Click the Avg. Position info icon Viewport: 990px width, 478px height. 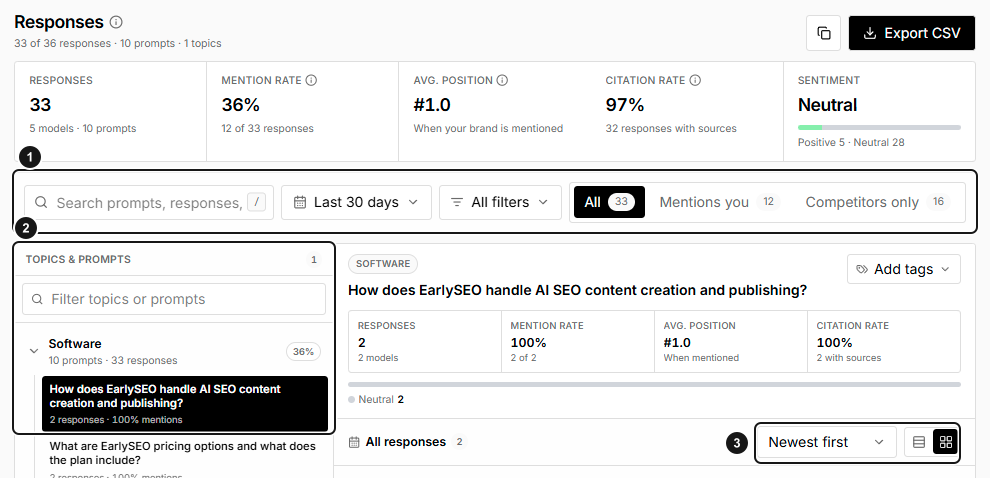coord(502,80)
